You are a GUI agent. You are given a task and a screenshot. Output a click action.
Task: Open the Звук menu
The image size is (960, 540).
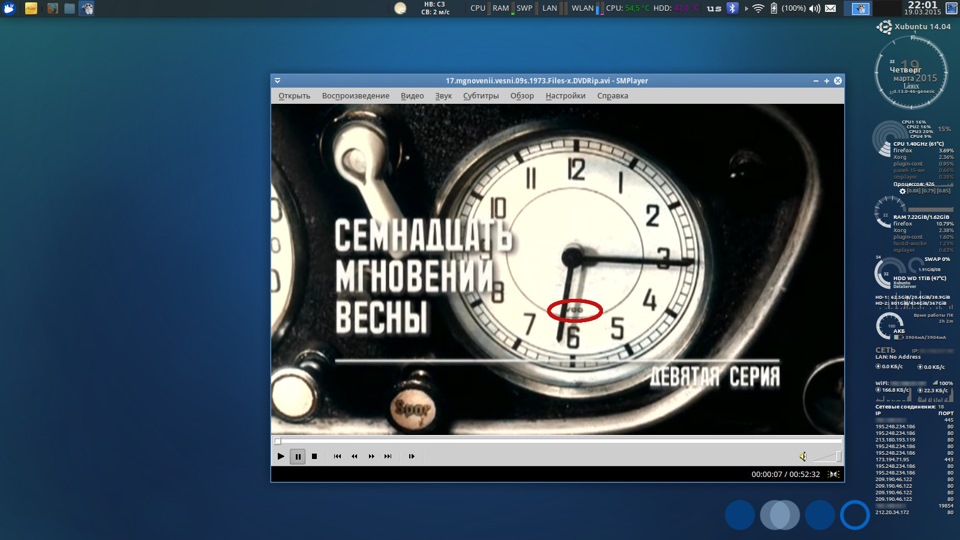coord(443,96)
